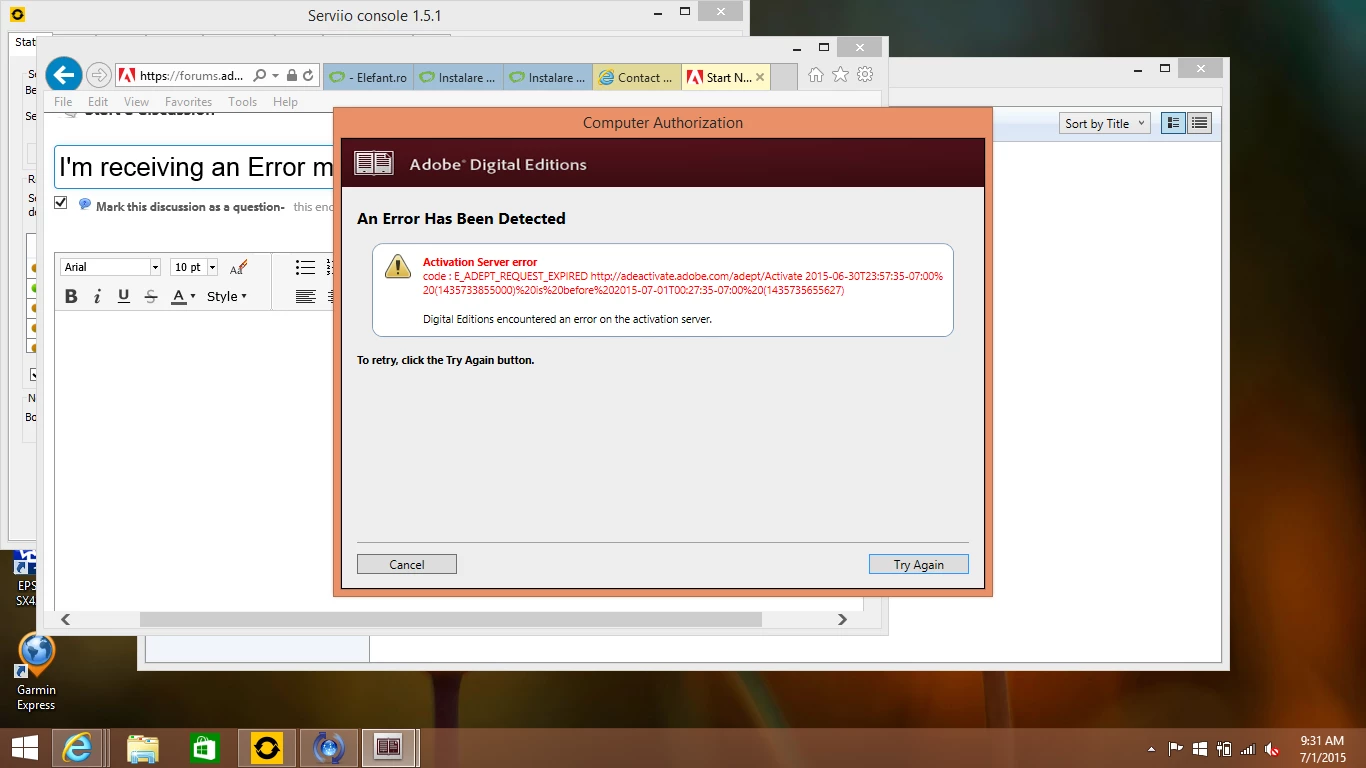Click the browser forward arrow button
1366x768 pixels.
(x=98, y=75)
